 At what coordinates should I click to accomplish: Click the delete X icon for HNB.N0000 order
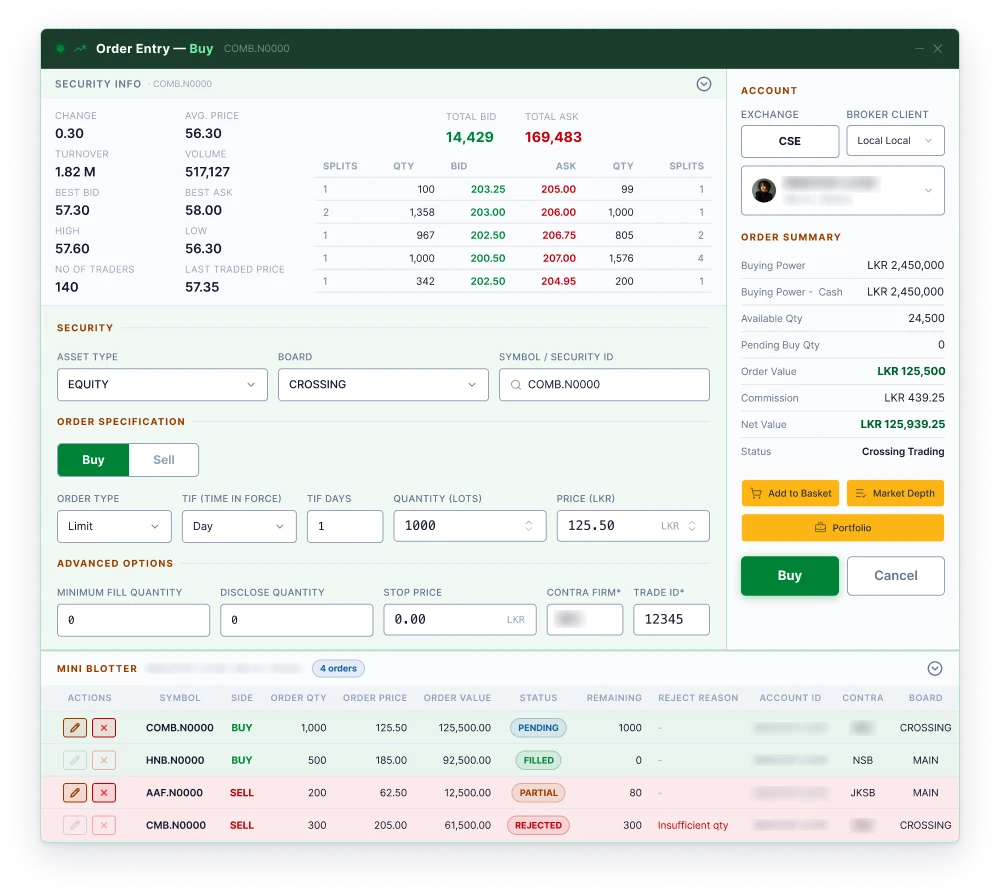(104, 760)
